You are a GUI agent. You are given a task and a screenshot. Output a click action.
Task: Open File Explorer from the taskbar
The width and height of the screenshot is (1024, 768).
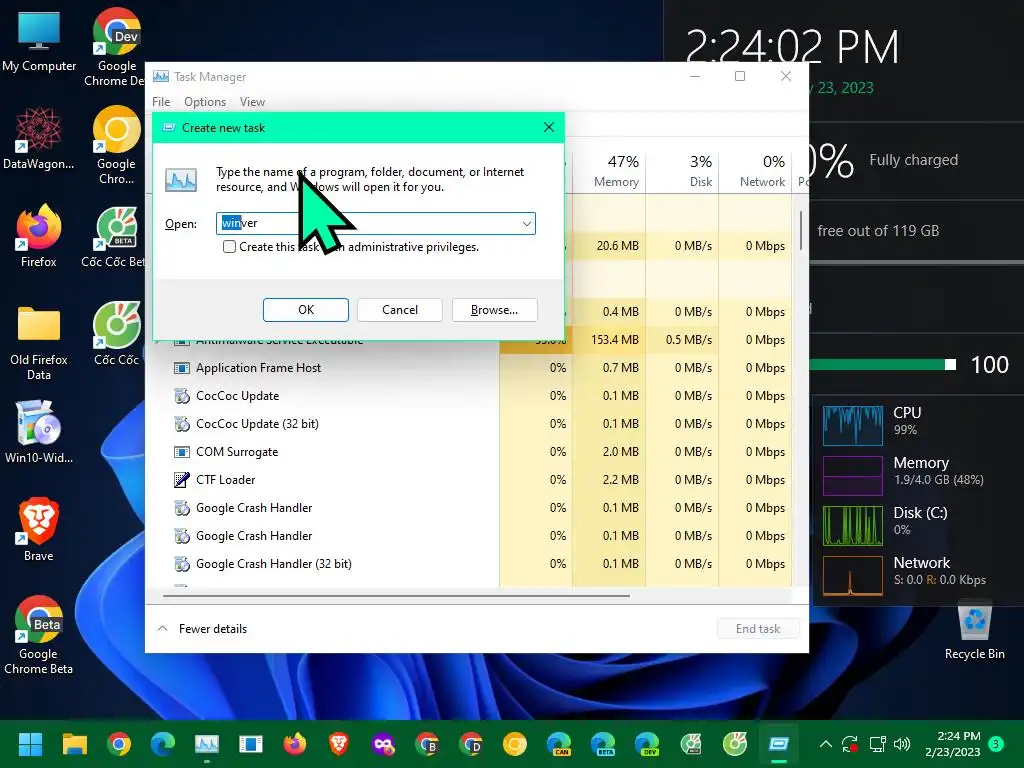tap(74, 744)
